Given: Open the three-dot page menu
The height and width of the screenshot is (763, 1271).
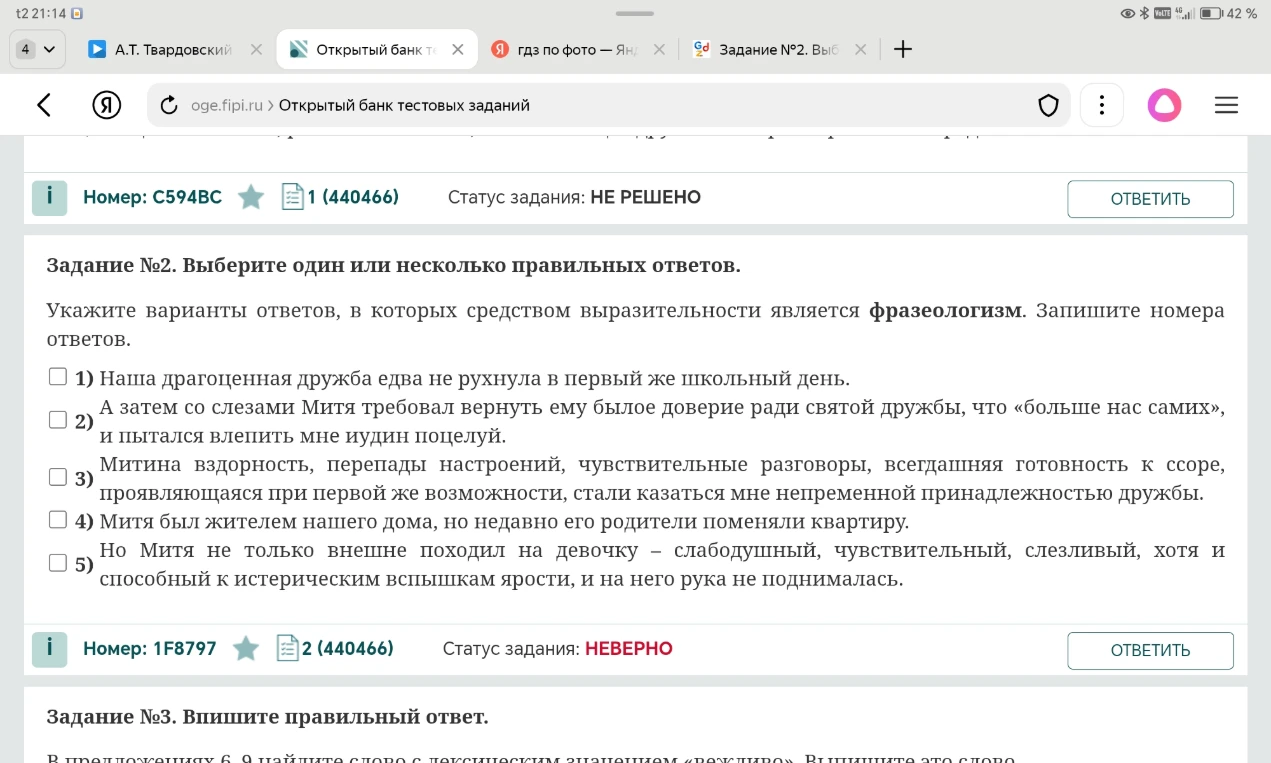Looking at the screenshot, I should (1101, 105).
